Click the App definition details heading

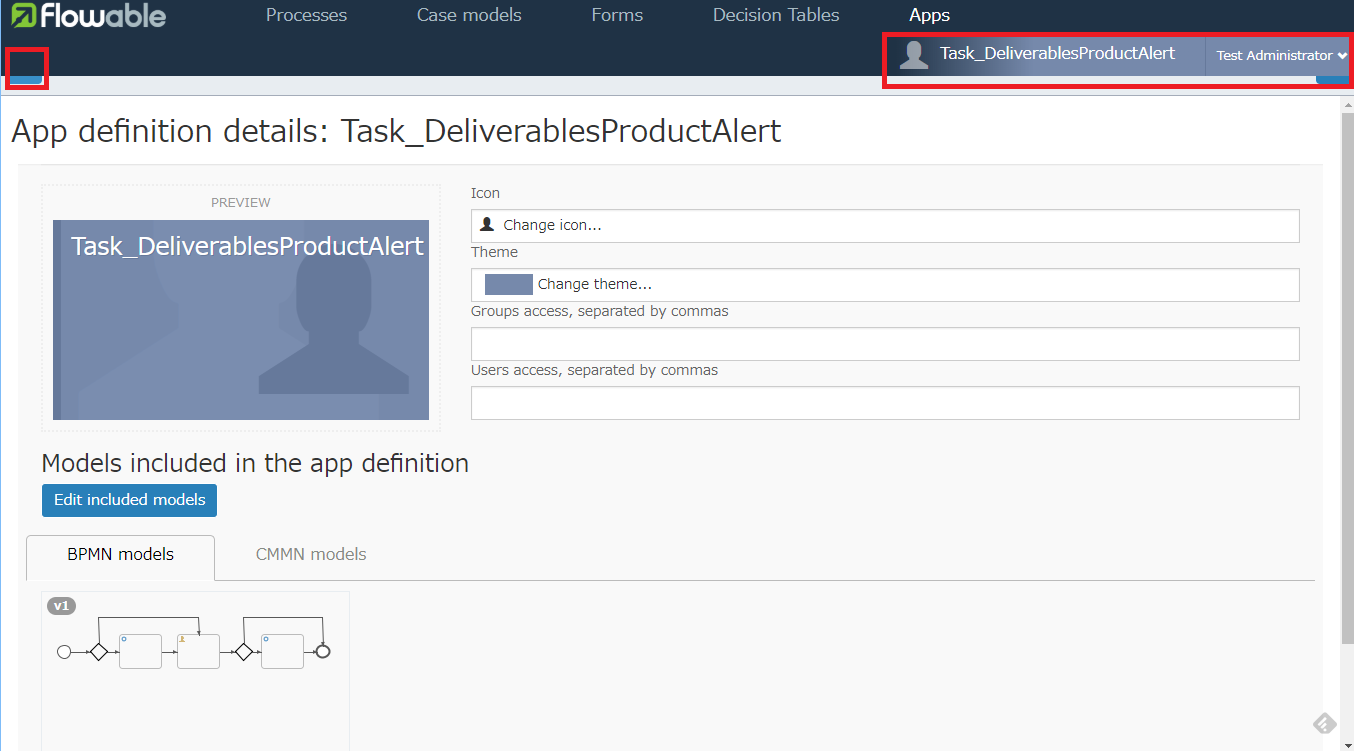396,131
